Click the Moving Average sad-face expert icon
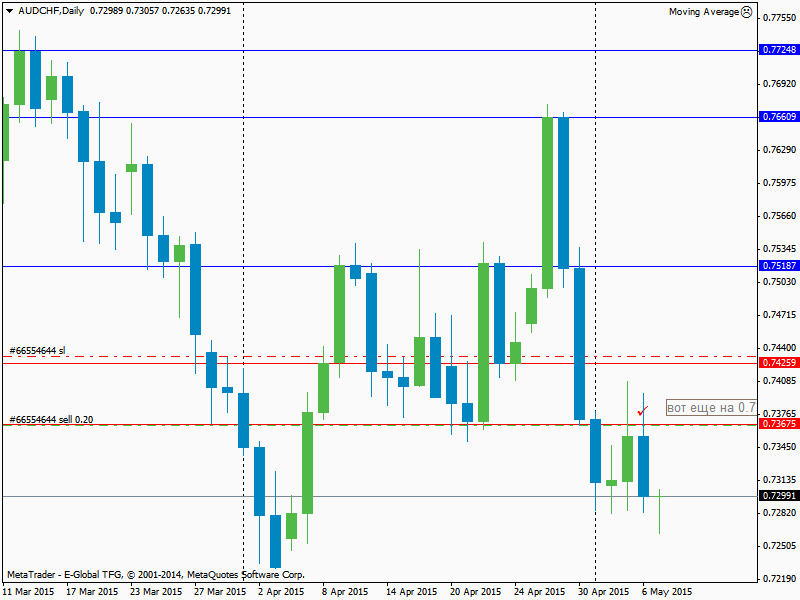Image resolution: width=800 pixels, height=600 pixels. point(746,12)
